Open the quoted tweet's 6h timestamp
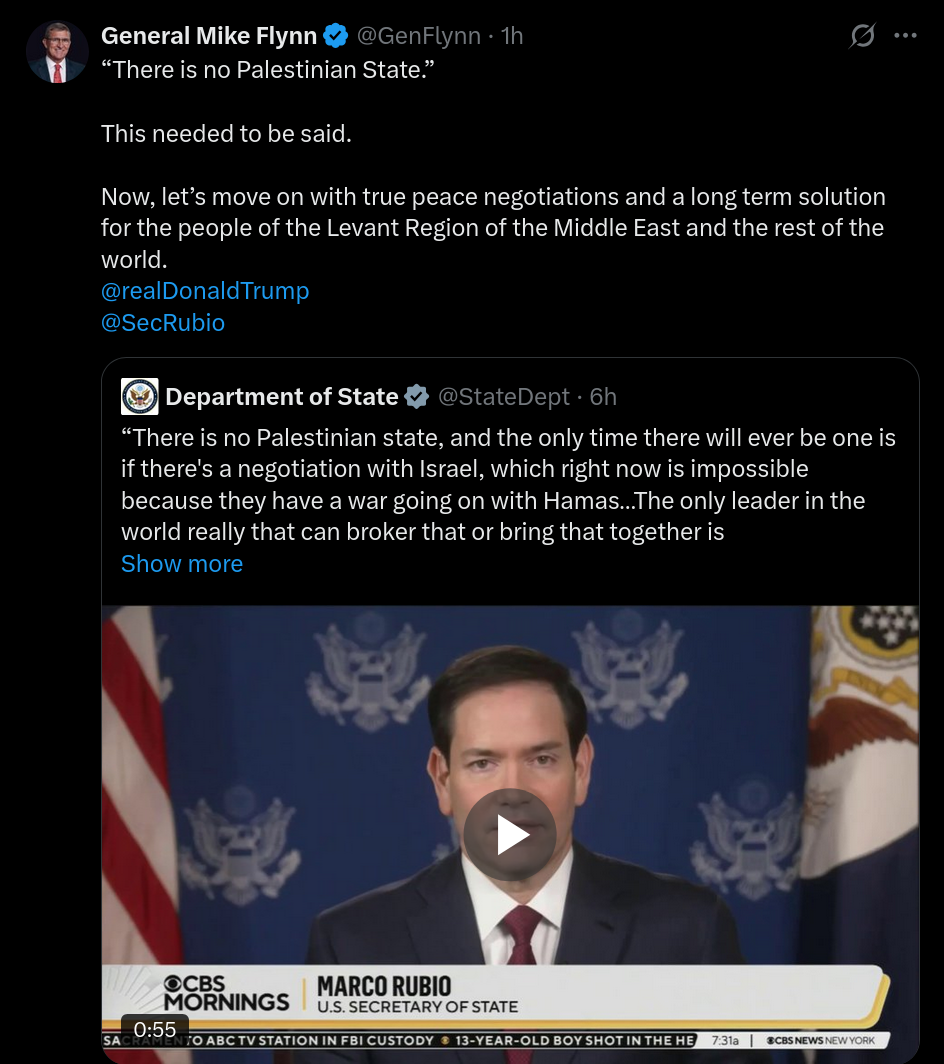 pyautogui.click(x=603, y=397)
